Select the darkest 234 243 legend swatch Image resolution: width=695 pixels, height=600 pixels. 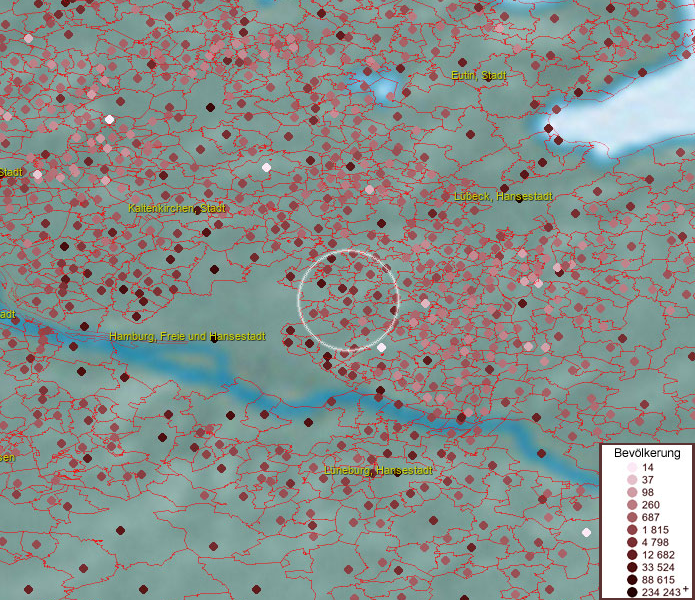tap(632, 592)
